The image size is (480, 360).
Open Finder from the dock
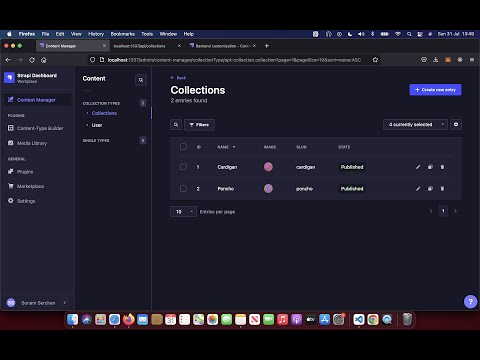click(x=72, y=320)
